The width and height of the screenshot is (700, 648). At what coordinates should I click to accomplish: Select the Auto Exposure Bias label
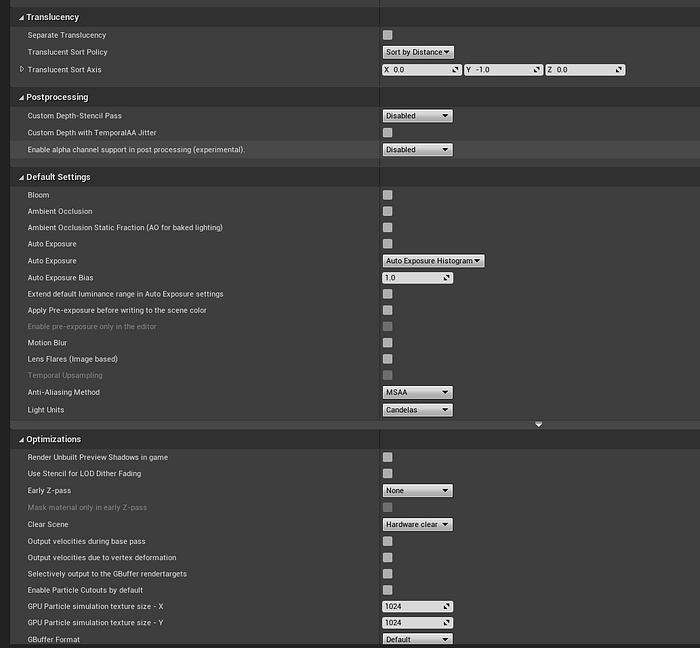pos(60,278)
